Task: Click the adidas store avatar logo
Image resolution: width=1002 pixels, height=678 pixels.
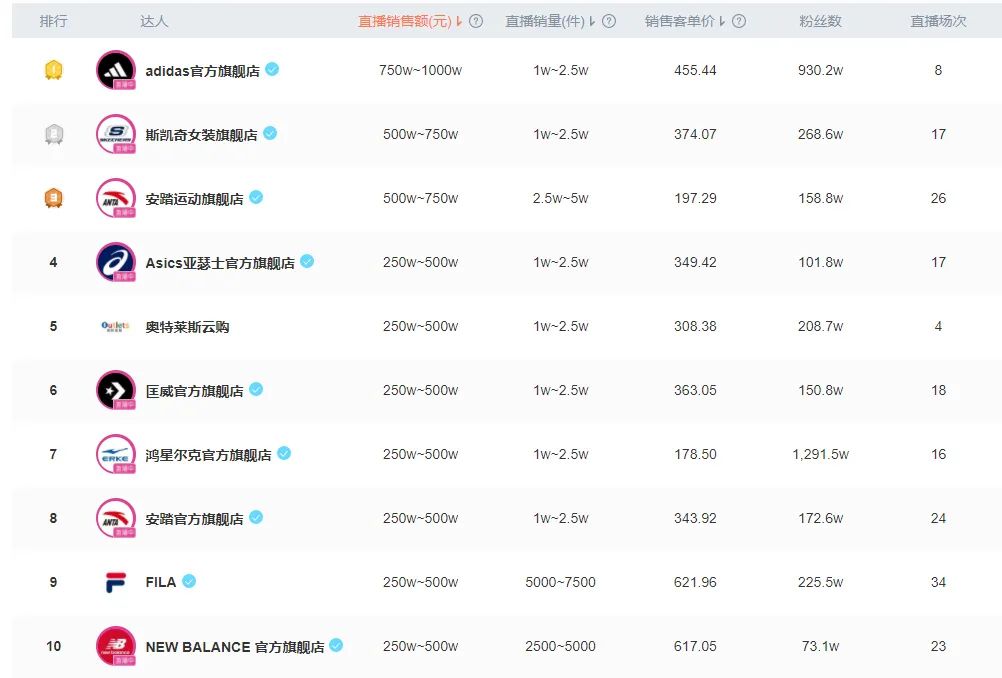Action: coord(116,70)
